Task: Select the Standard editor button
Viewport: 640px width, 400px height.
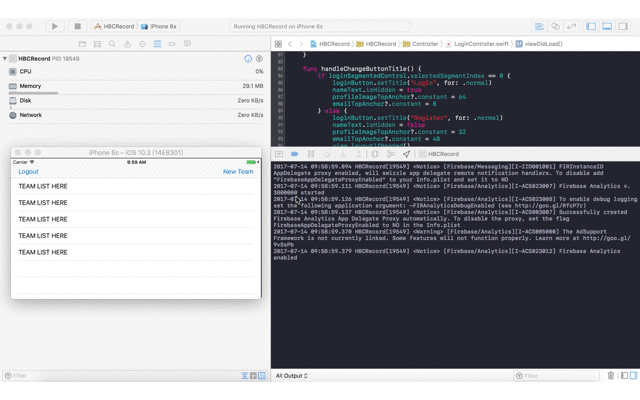Action: pyautogui.click(x=539, y=27)
